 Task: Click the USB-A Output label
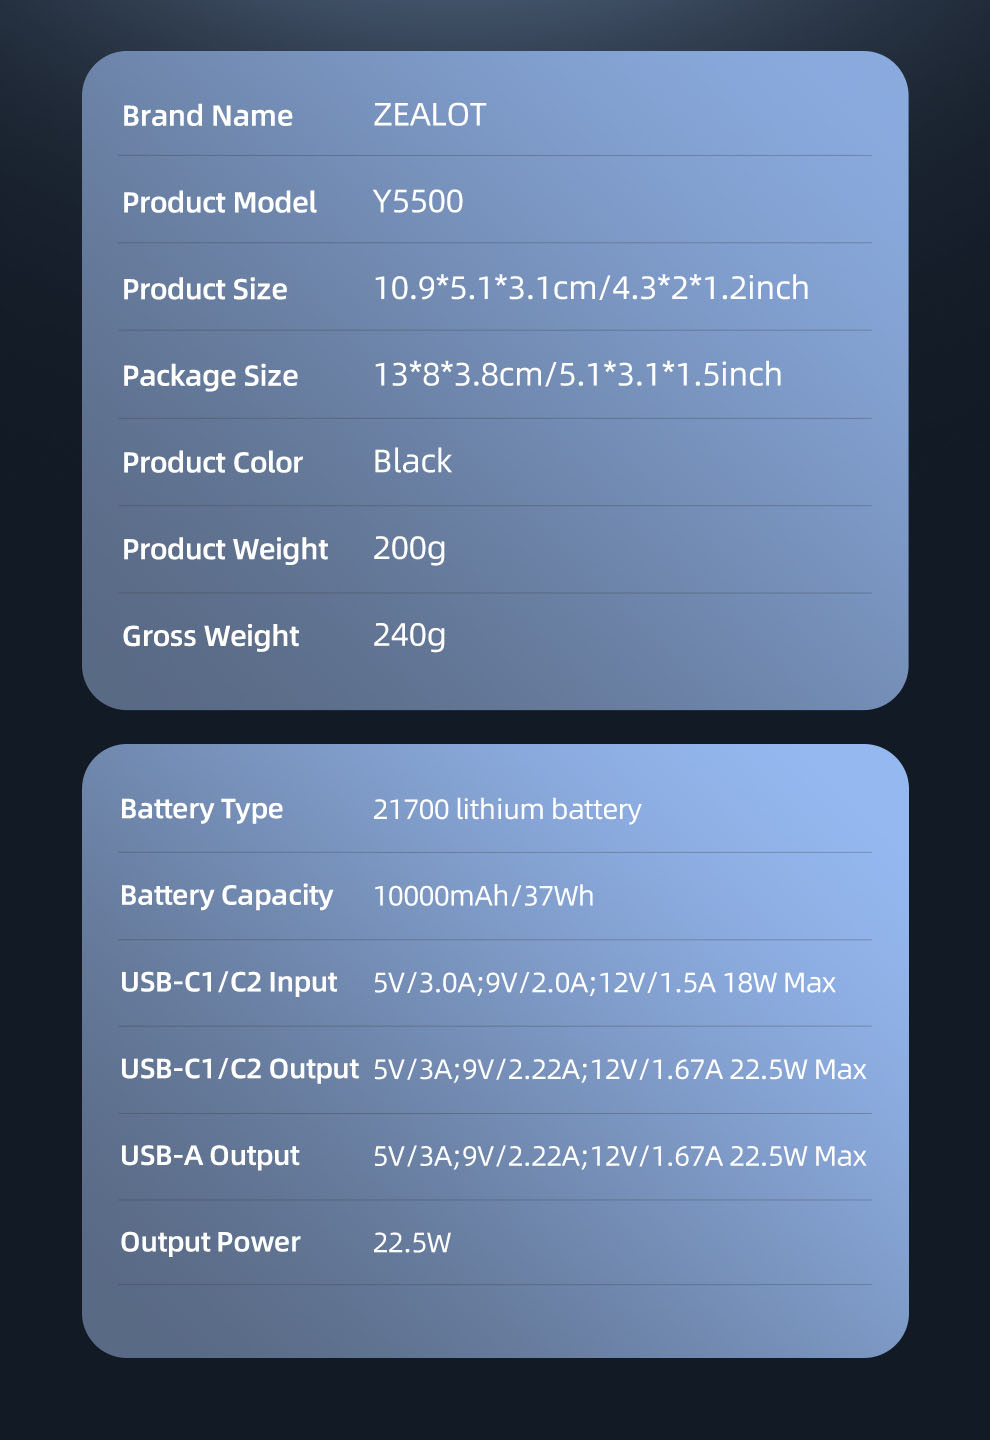pos(209,1156)
